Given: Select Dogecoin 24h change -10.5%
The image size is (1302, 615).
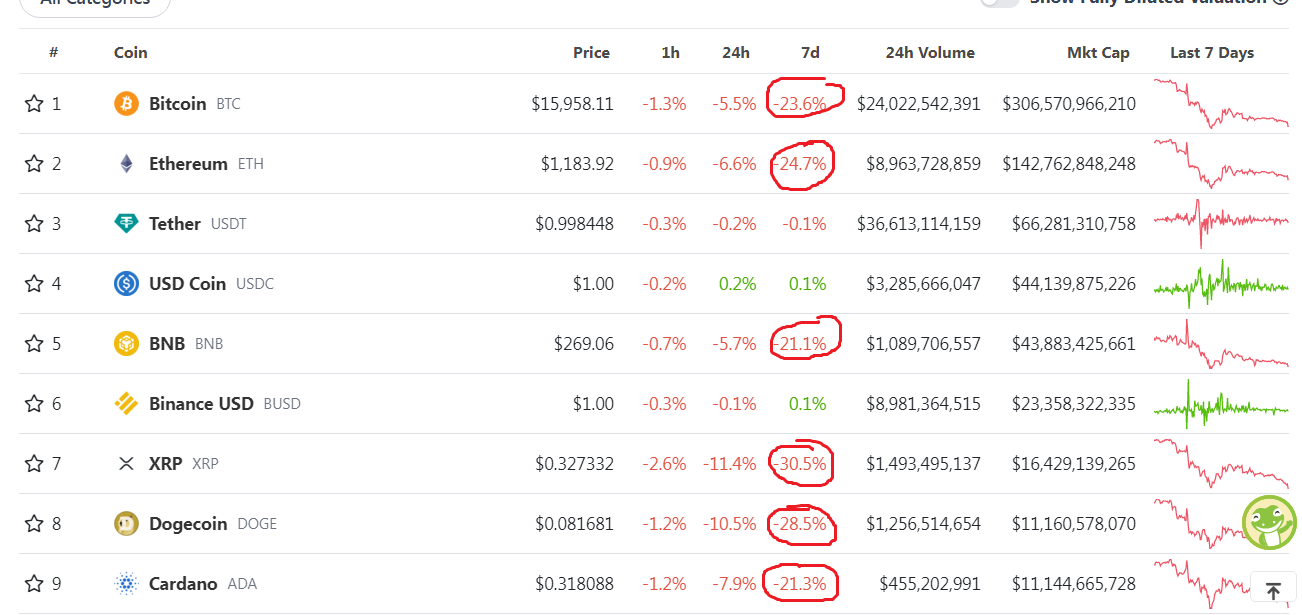Looking at the screenshot, I should point(729,524).
